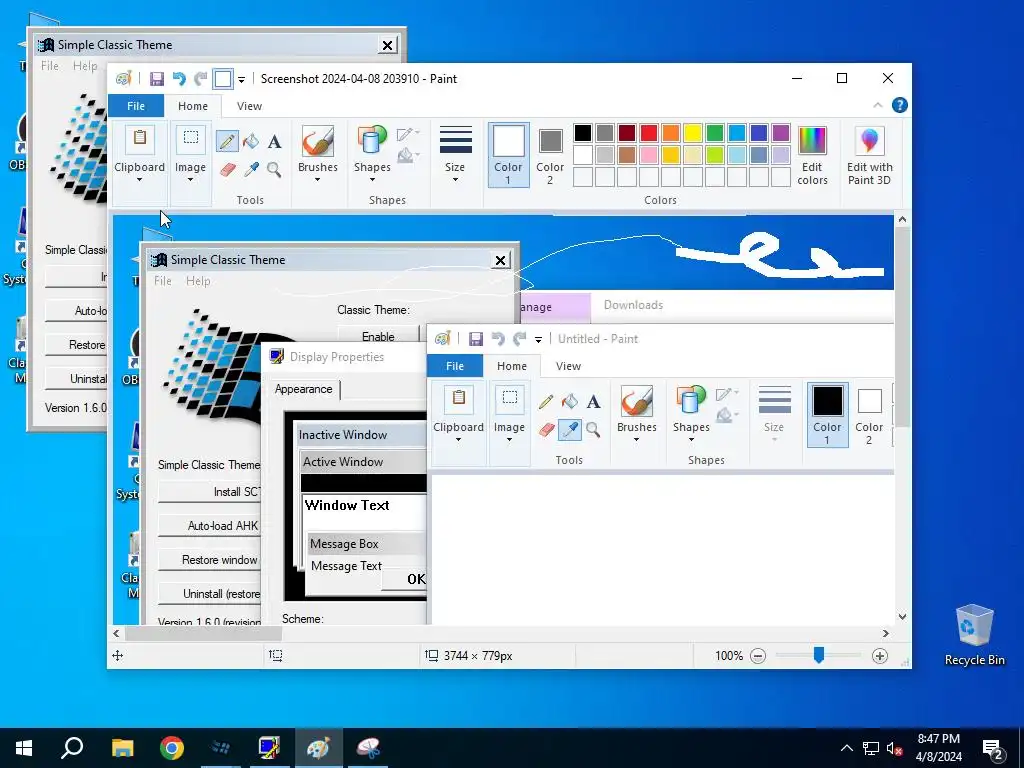This screenshot has width=1024, height=768.
Task: Click the canvas vertical scrollbar down arrow in Screenshot Paint
Action: pyautogui.click(x=902, y=616)
